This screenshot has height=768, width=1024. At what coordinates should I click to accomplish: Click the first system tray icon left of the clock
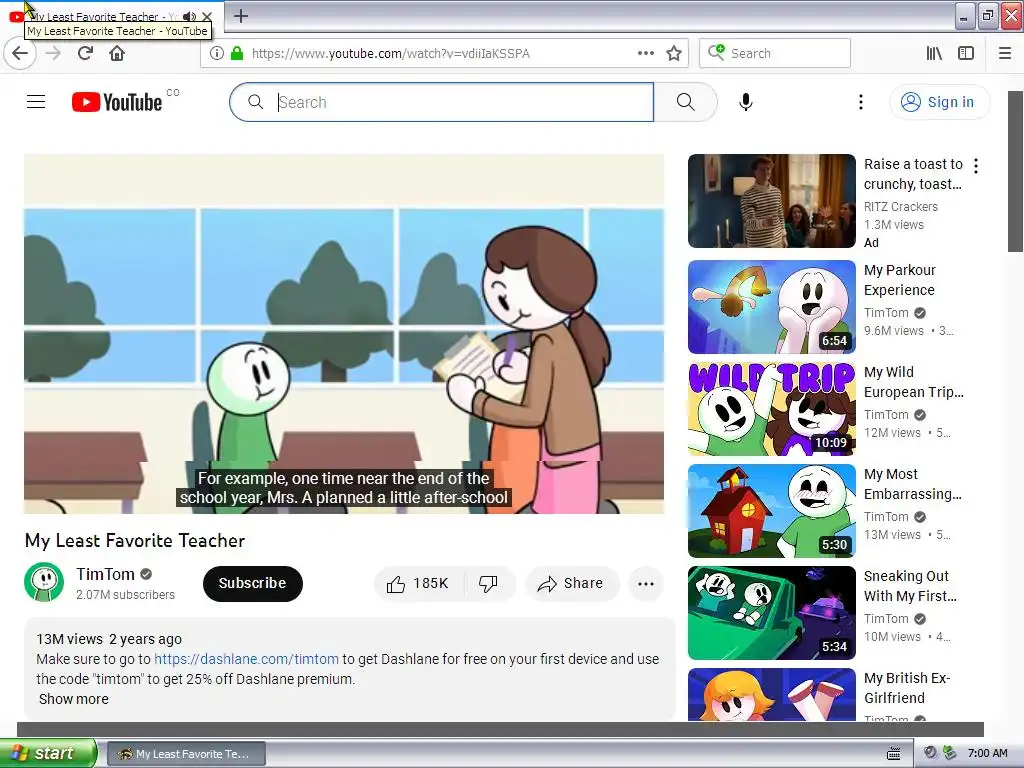930,753
